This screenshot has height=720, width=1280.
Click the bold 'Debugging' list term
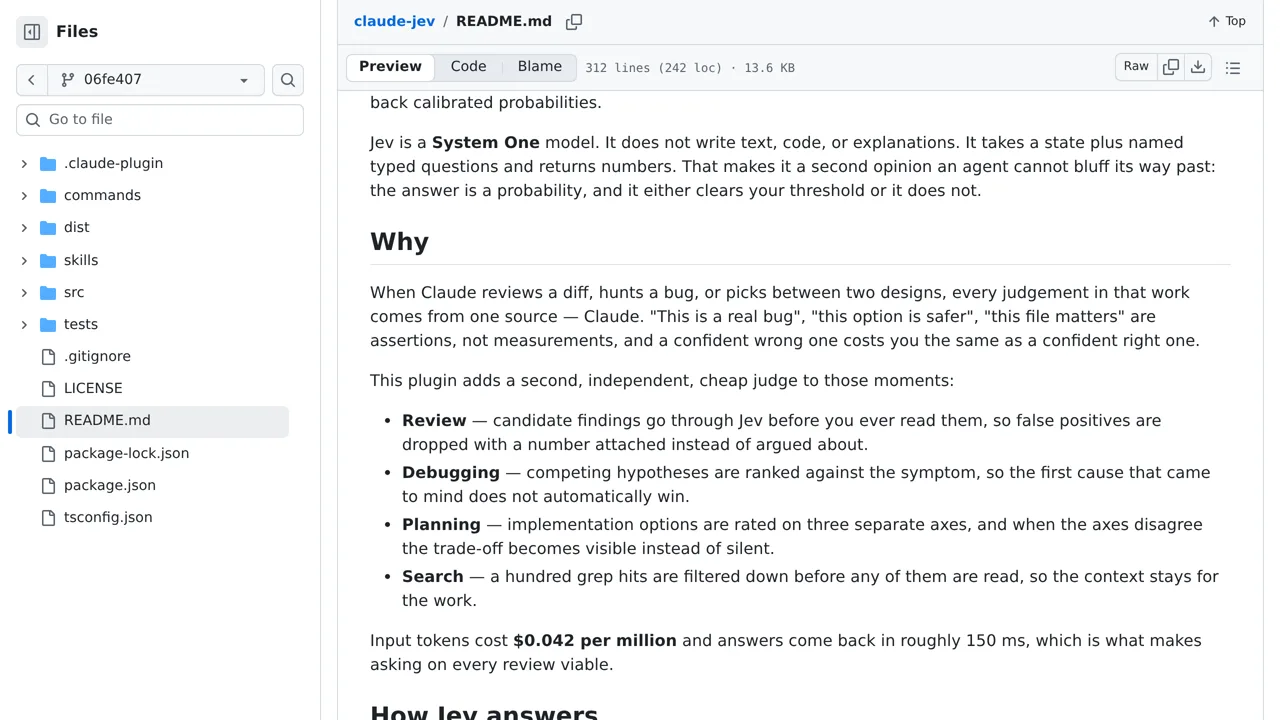click(x=451, y=473)
